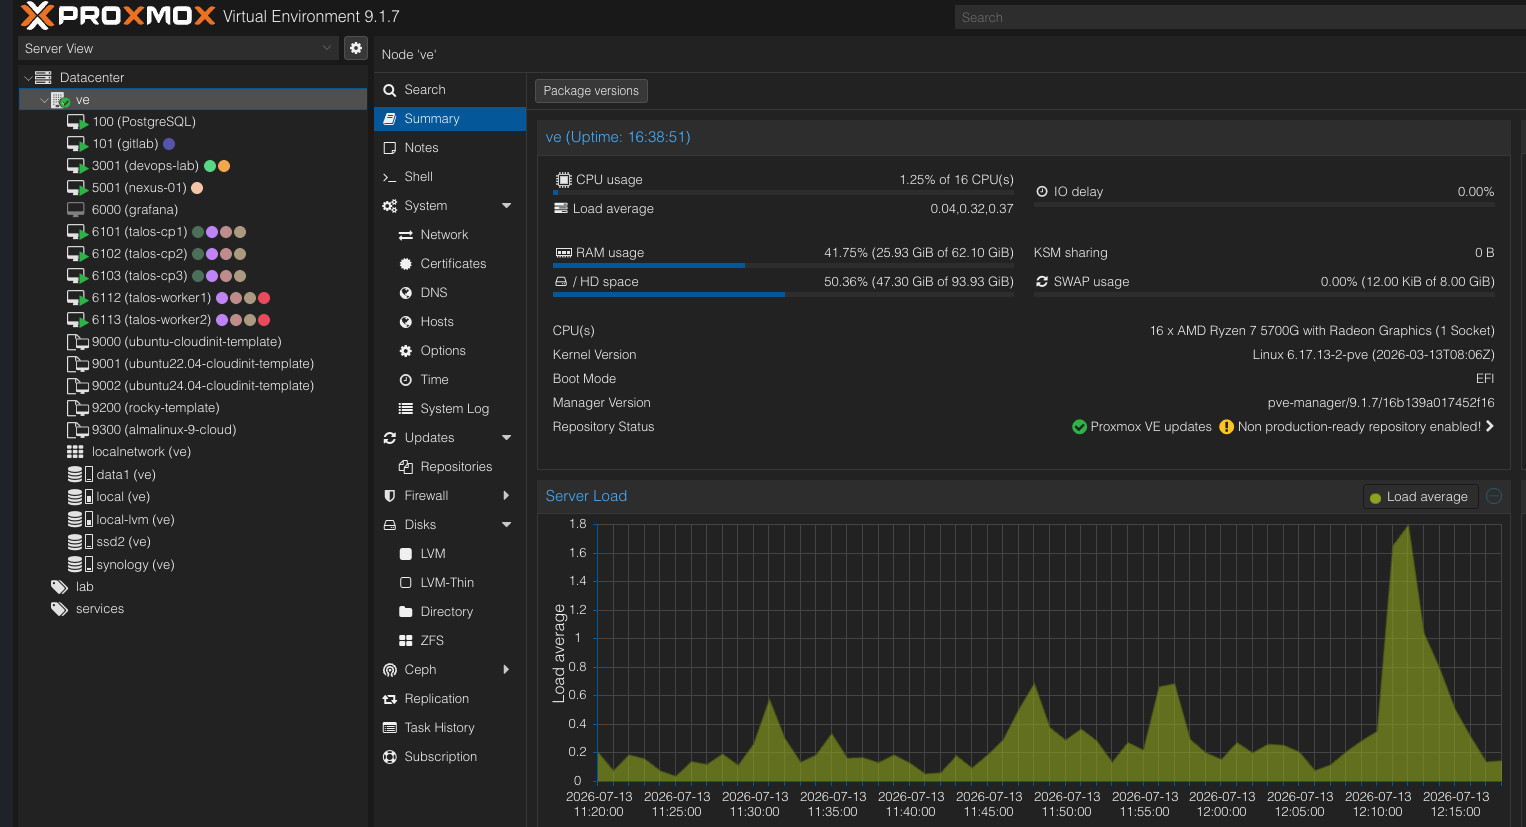Collapse the Server Load panel
Viewport: 1526px width, 827px height.
[x=1494, y=496]
